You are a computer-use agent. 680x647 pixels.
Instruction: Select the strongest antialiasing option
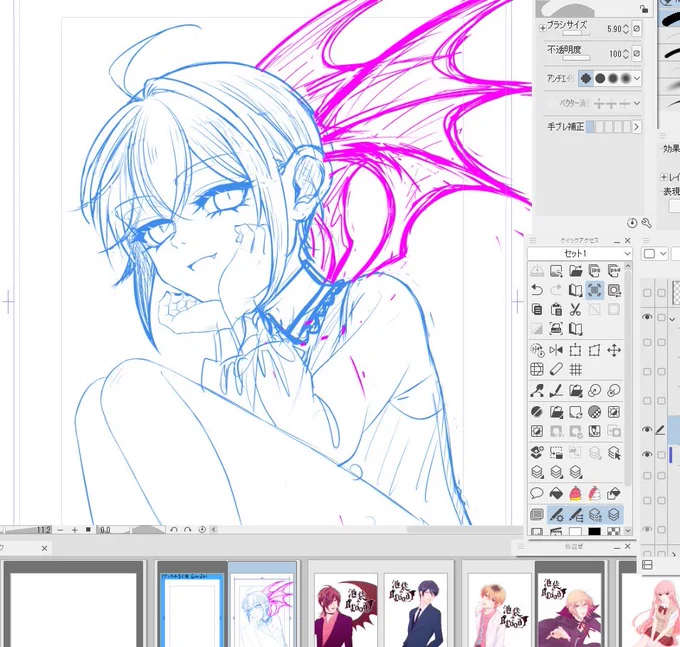[x=626, y=78]
